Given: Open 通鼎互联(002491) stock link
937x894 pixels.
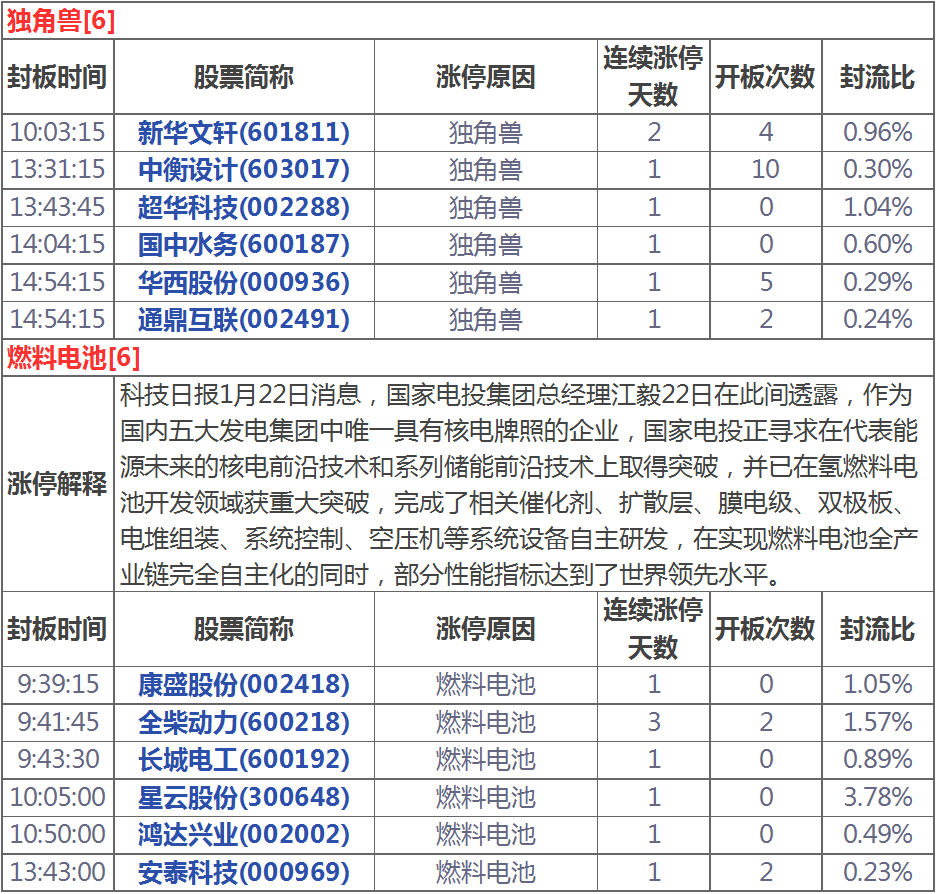Looking at the screenshot, I should pyautogui.click(x=244, y=320).
